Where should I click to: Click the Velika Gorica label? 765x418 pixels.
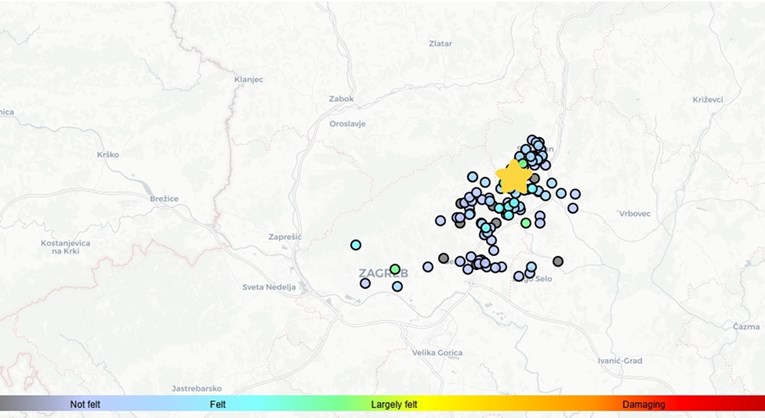[438, 352]
